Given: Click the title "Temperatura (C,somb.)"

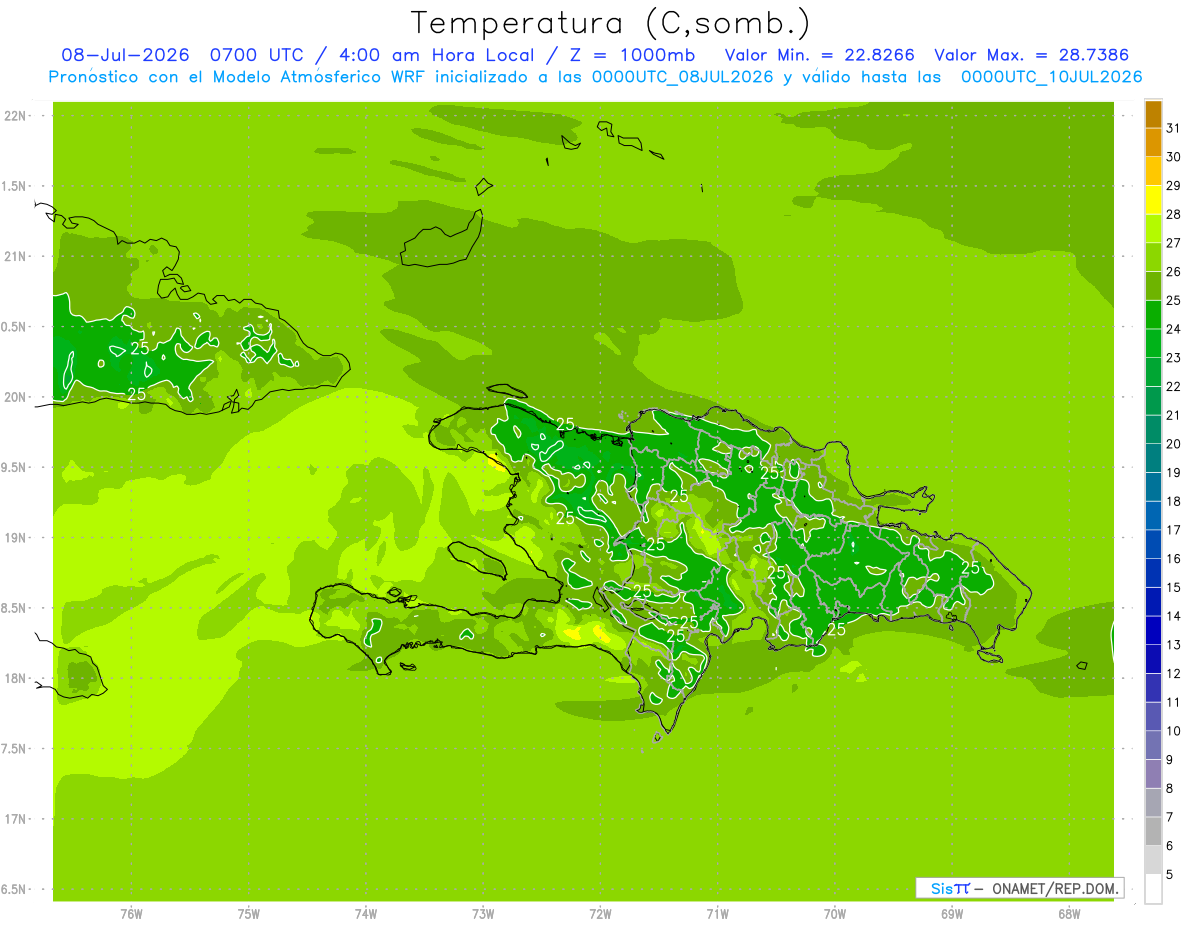Looking at the screenshot, I should [x=611, y=23].
